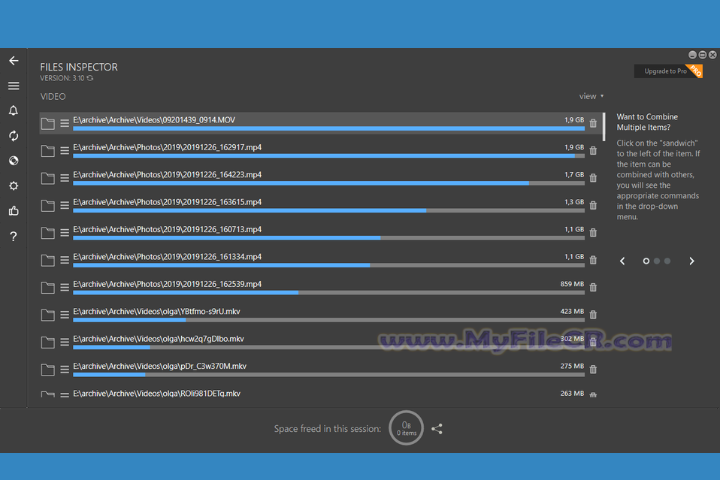Click the space freed 0 items circle

[406, 428]
